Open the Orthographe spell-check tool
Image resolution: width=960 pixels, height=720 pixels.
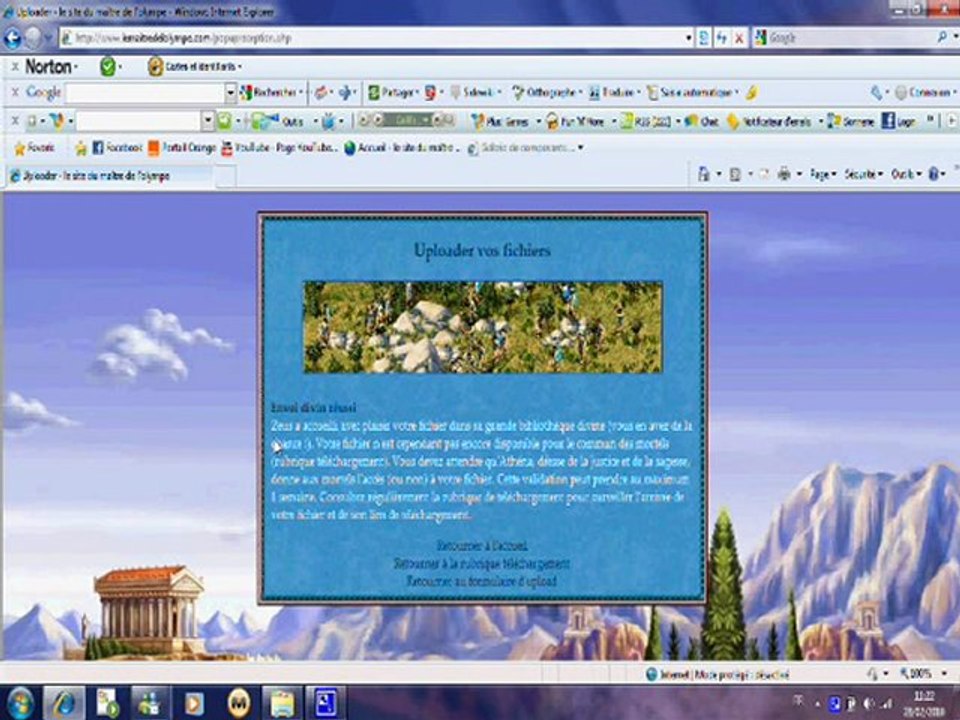[547, 92]
